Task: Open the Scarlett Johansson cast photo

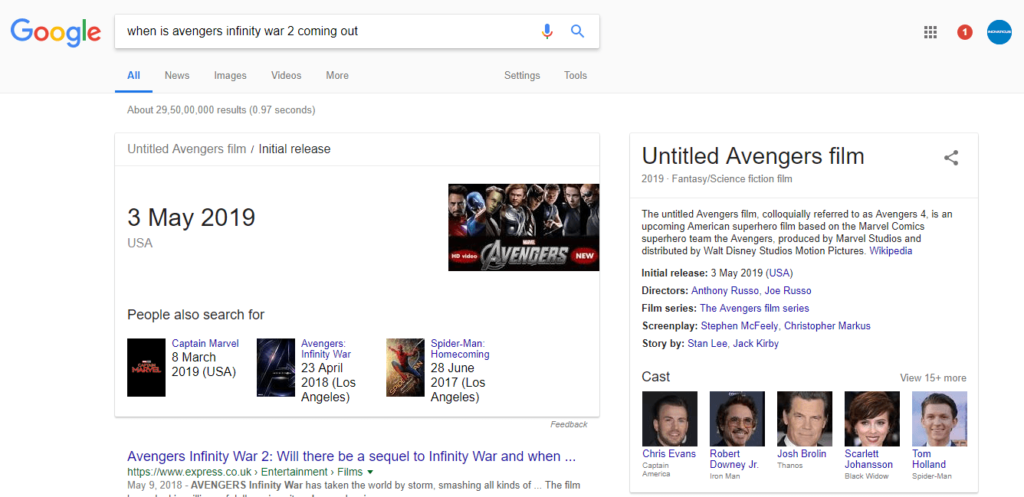Action: [x=872, y=419]
